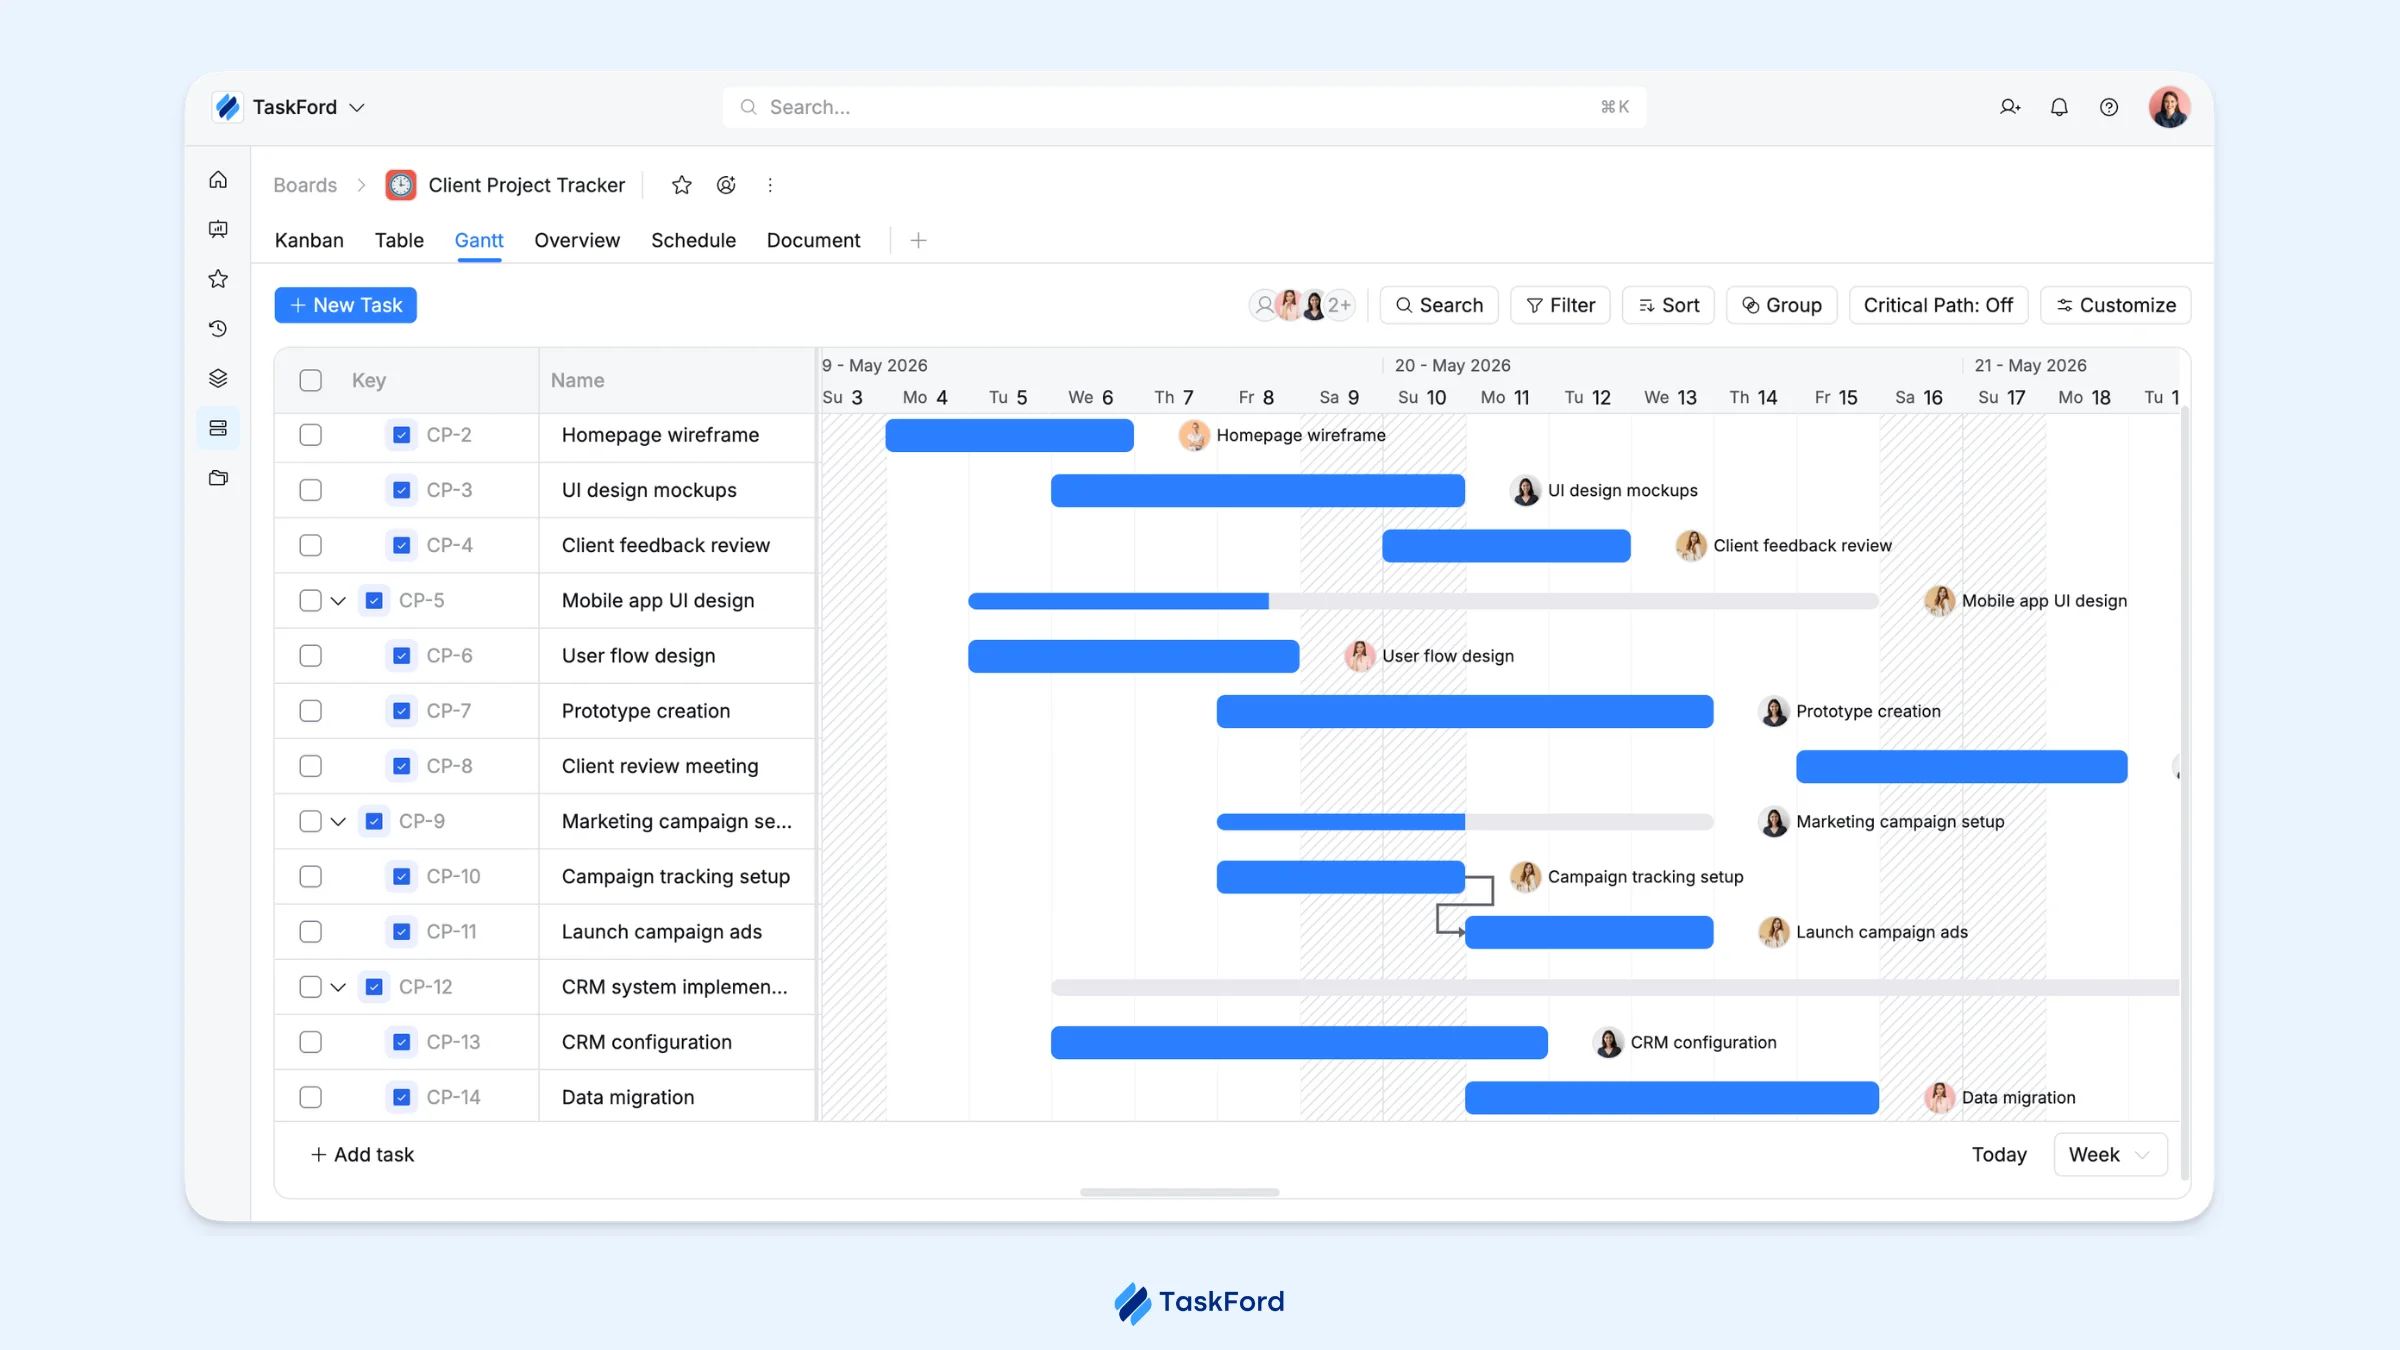The height and width of the screenshot is (1350, 2400).
Task: Switch to the Kanban tab
Action: (309, 240)
